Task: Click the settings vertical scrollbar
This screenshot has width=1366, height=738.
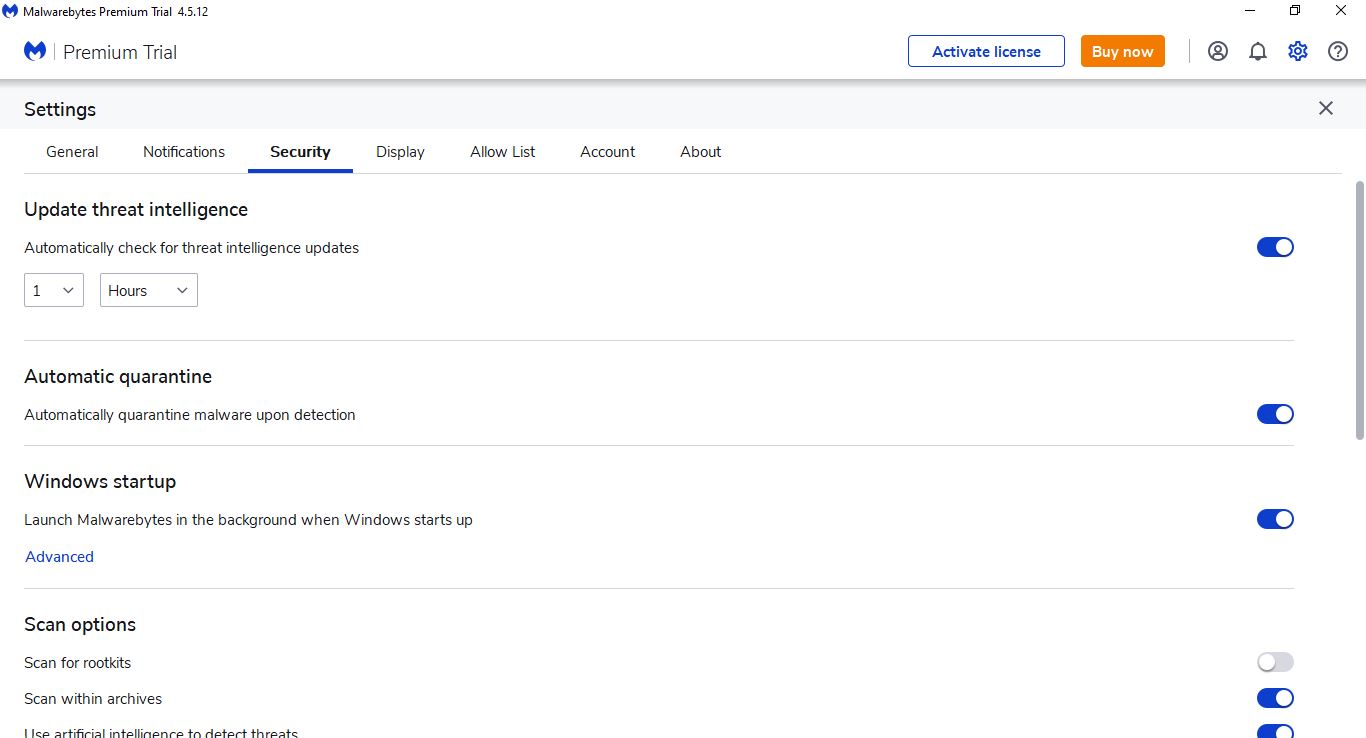Action: coord(1360,310)
